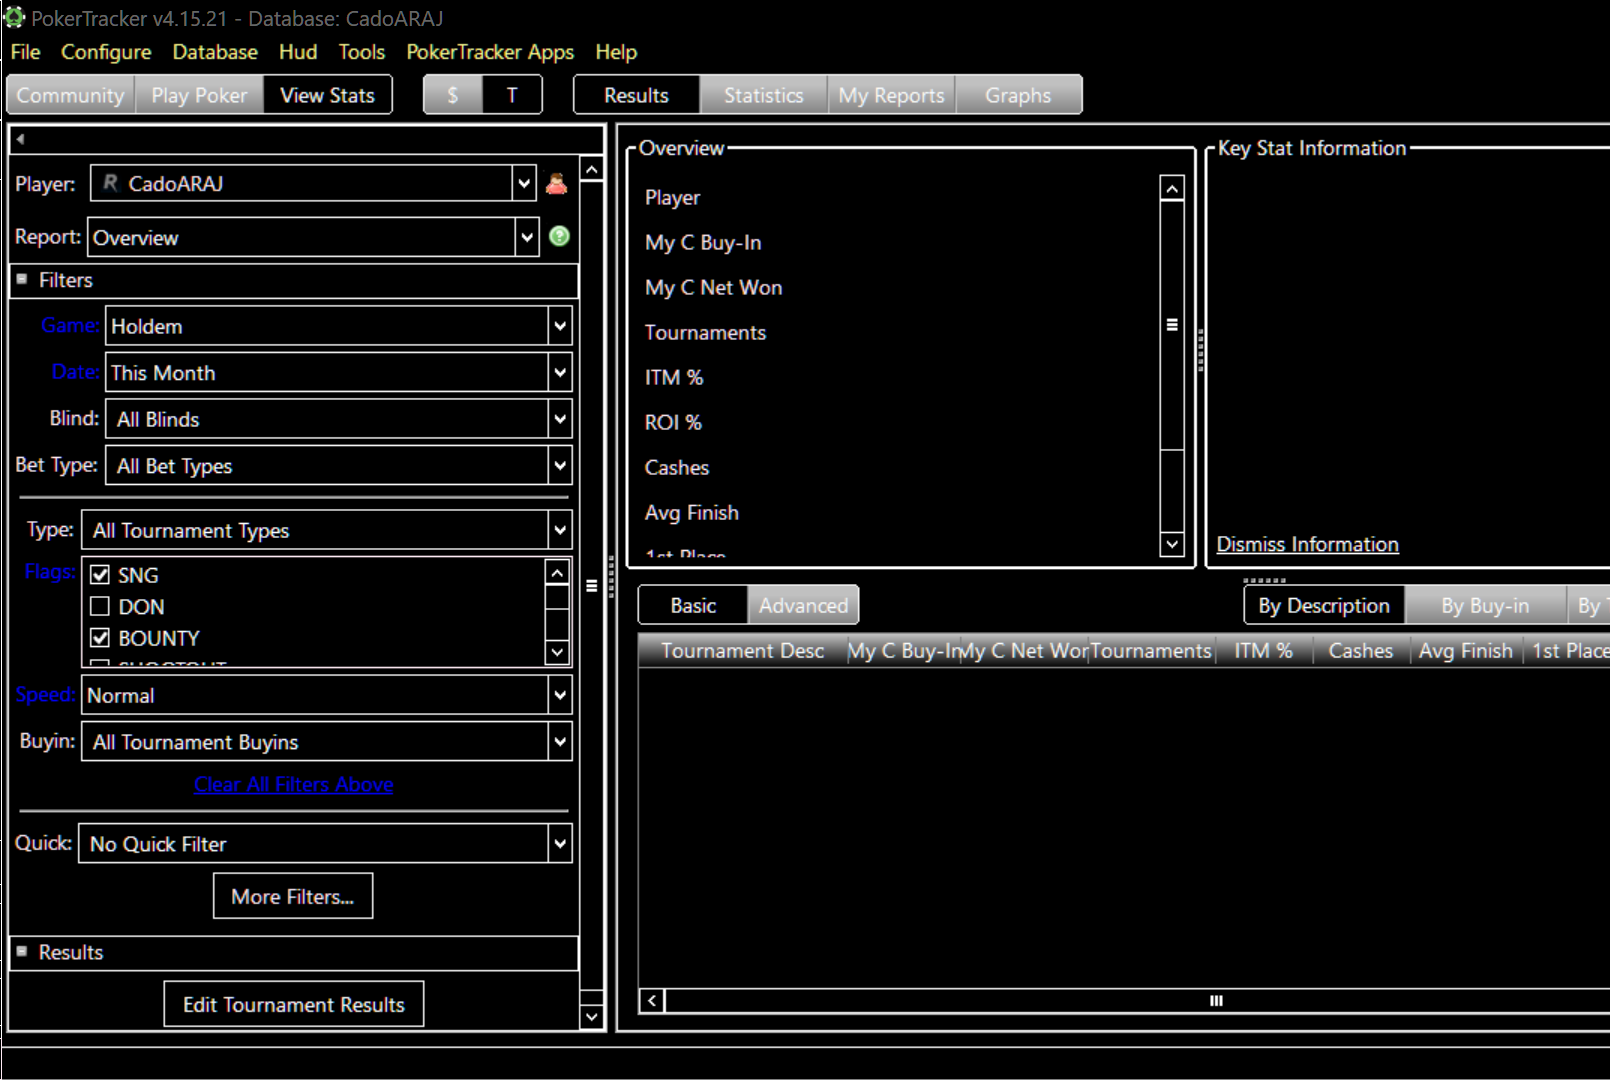Sort by the Cashes column header
Viewport: 1610px width, 1080px height.
click(1360, 651)
